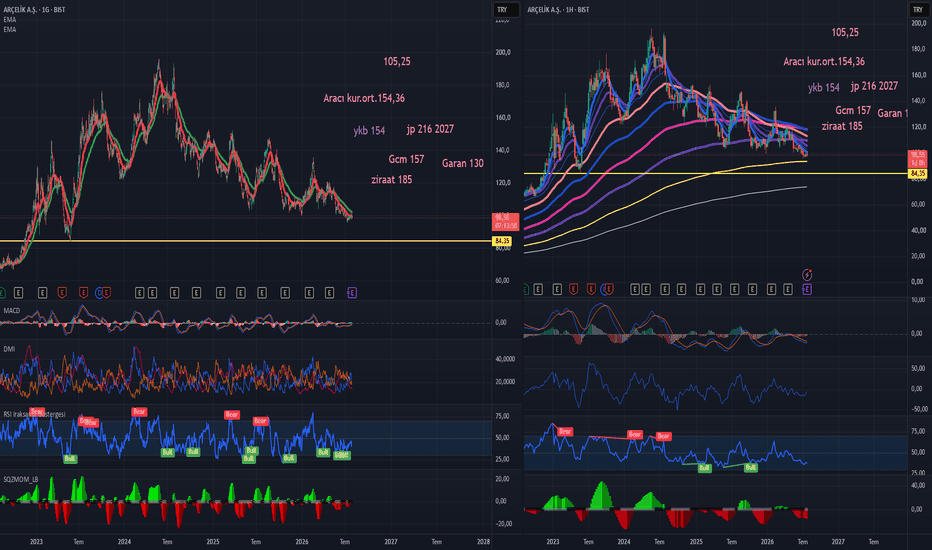The height and width of the screenshot is (550, 932).
Task: Click the 160,0 level on daily price axis
Action: [x=503, y=117]
